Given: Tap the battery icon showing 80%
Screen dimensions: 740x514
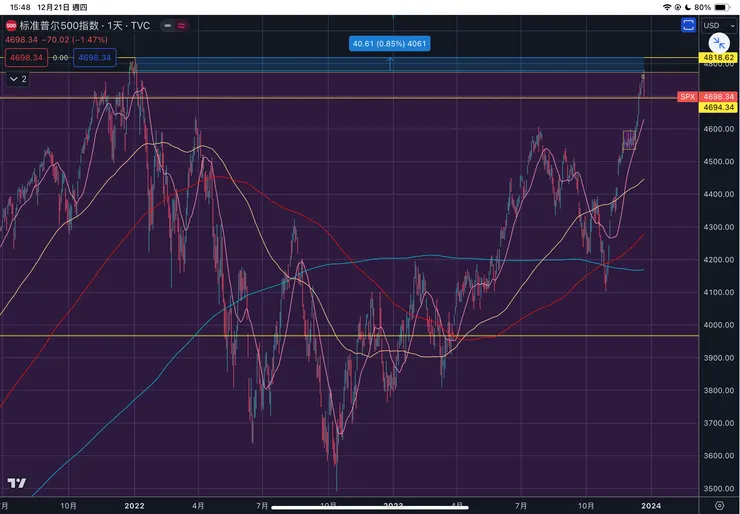Looking at the screenshot, I should pos(723,7).
